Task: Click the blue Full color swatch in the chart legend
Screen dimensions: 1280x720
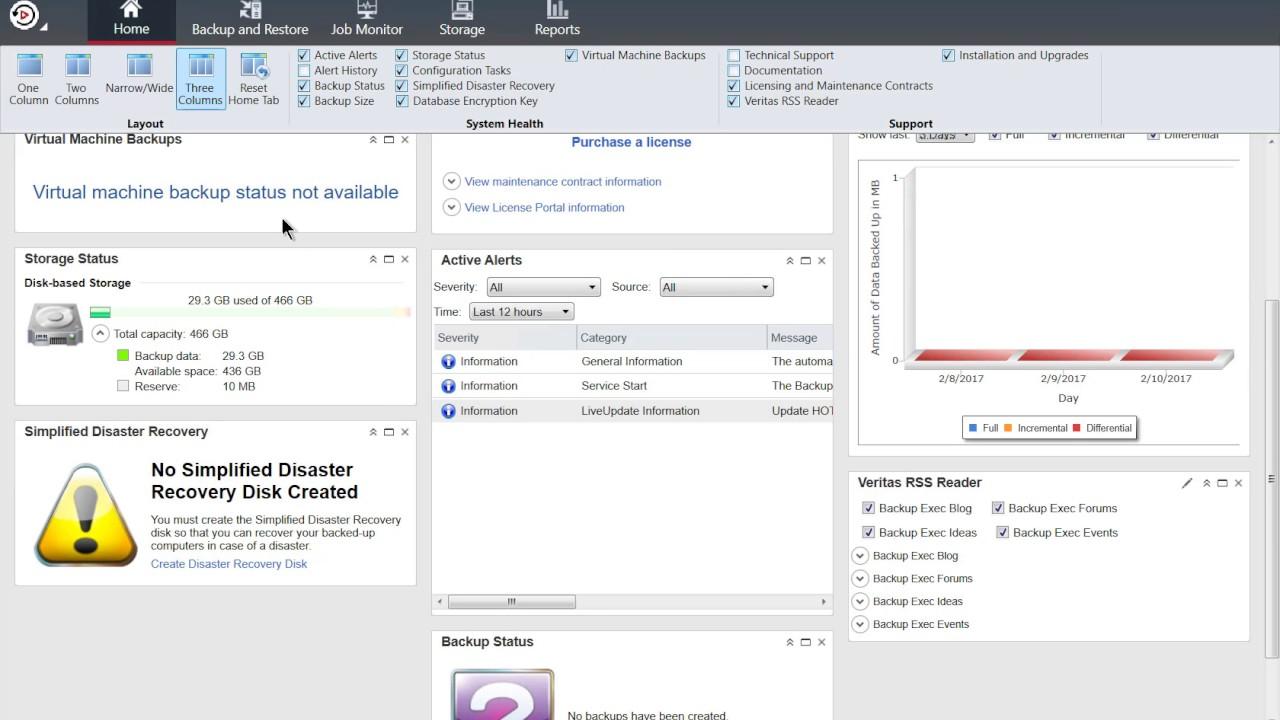Action: click(x=972, y=427)
